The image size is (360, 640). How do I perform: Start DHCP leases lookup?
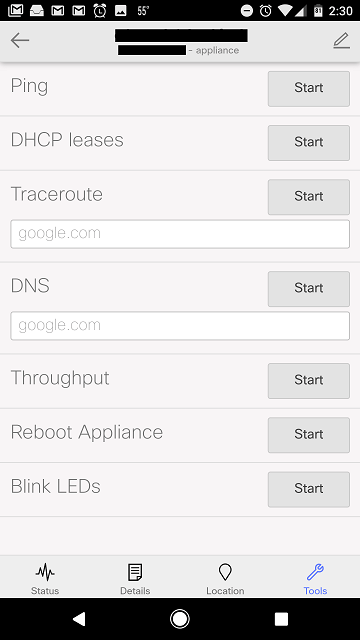(309, 143)
